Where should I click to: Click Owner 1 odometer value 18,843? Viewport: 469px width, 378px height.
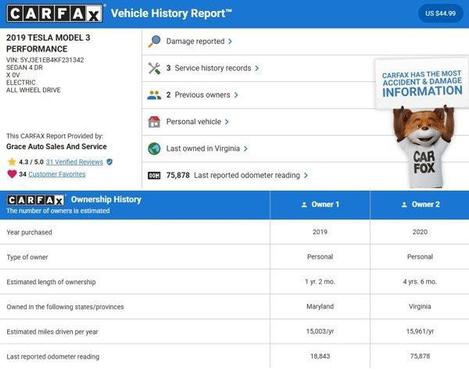320,356
